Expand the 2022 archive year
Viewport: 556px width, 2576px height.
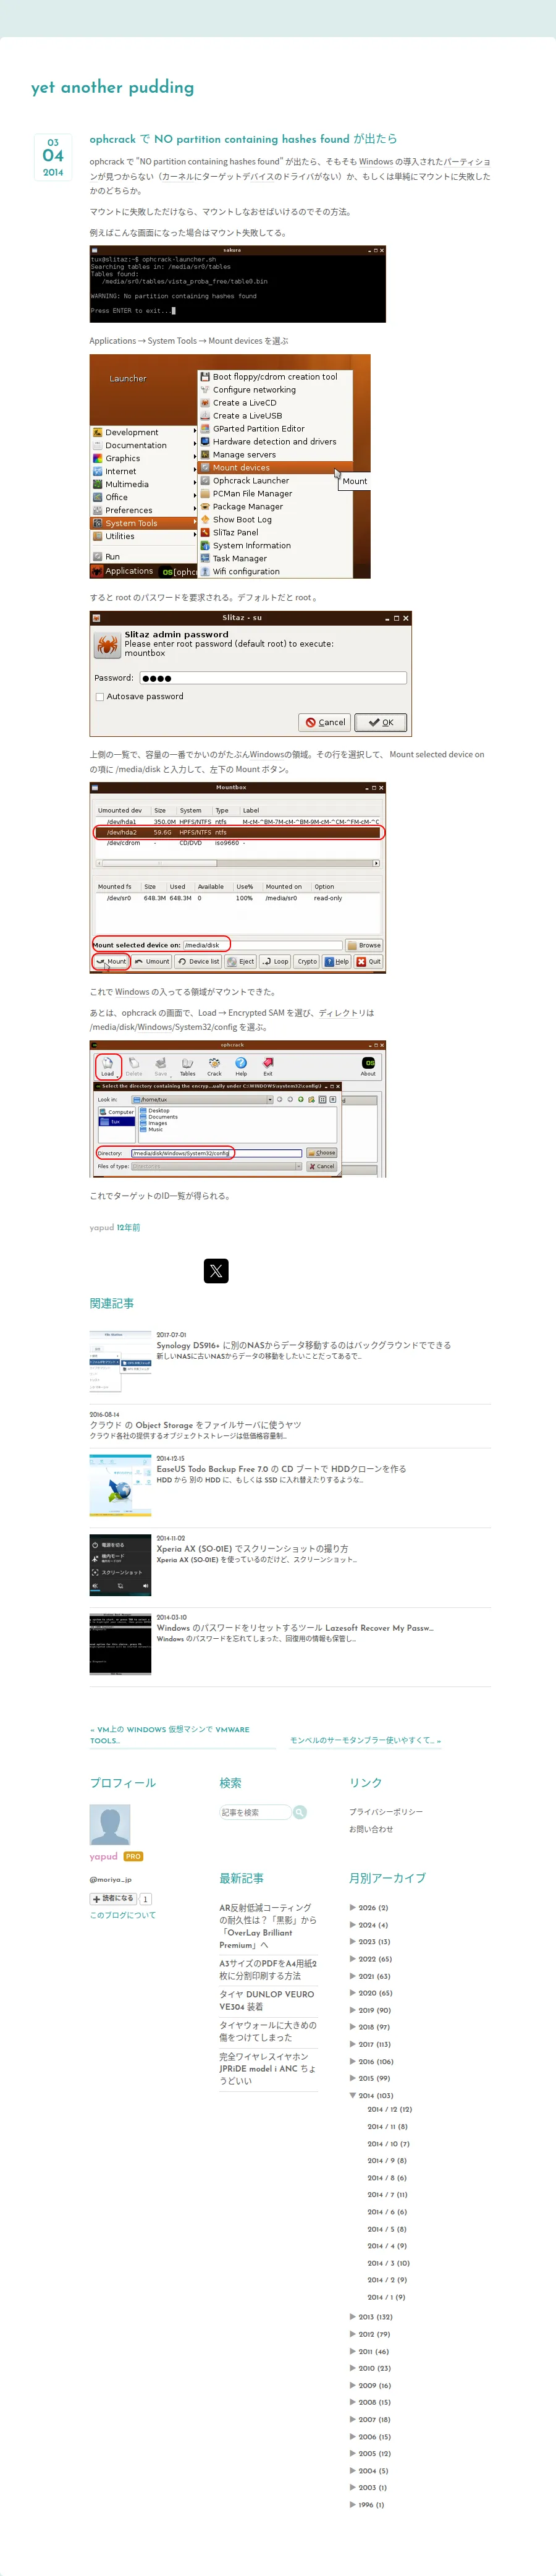coord(352,1958)
